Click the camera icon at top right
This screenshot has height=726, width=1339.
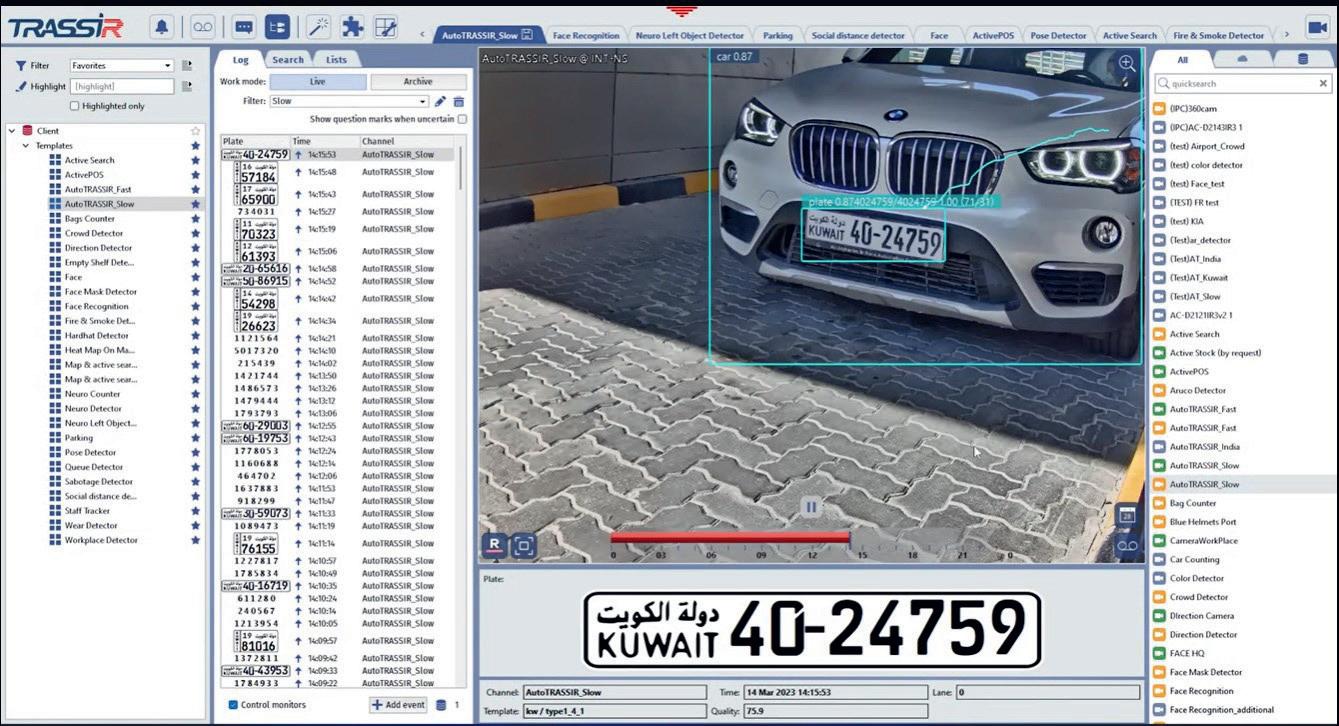1317,27
